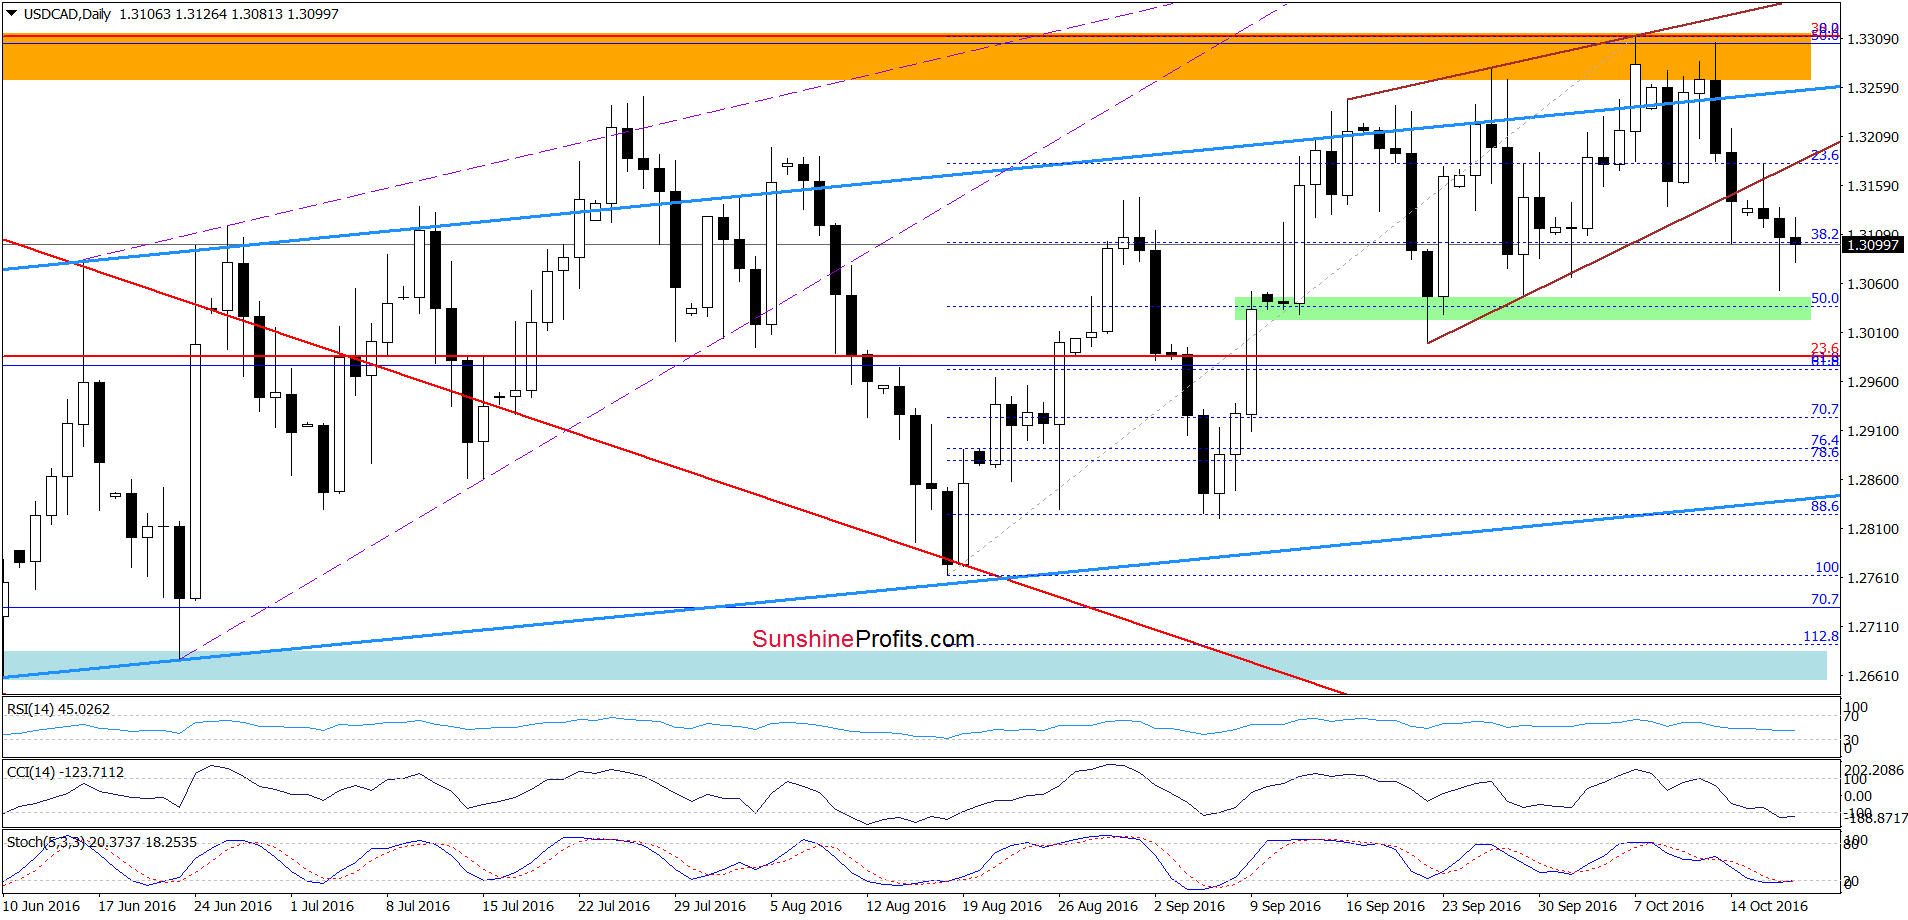Image resolution: width=1908 pixels, height=920 pixels.
Task: Click the 70.7 label just above 76.4
Action: [x=1824, y=409]
